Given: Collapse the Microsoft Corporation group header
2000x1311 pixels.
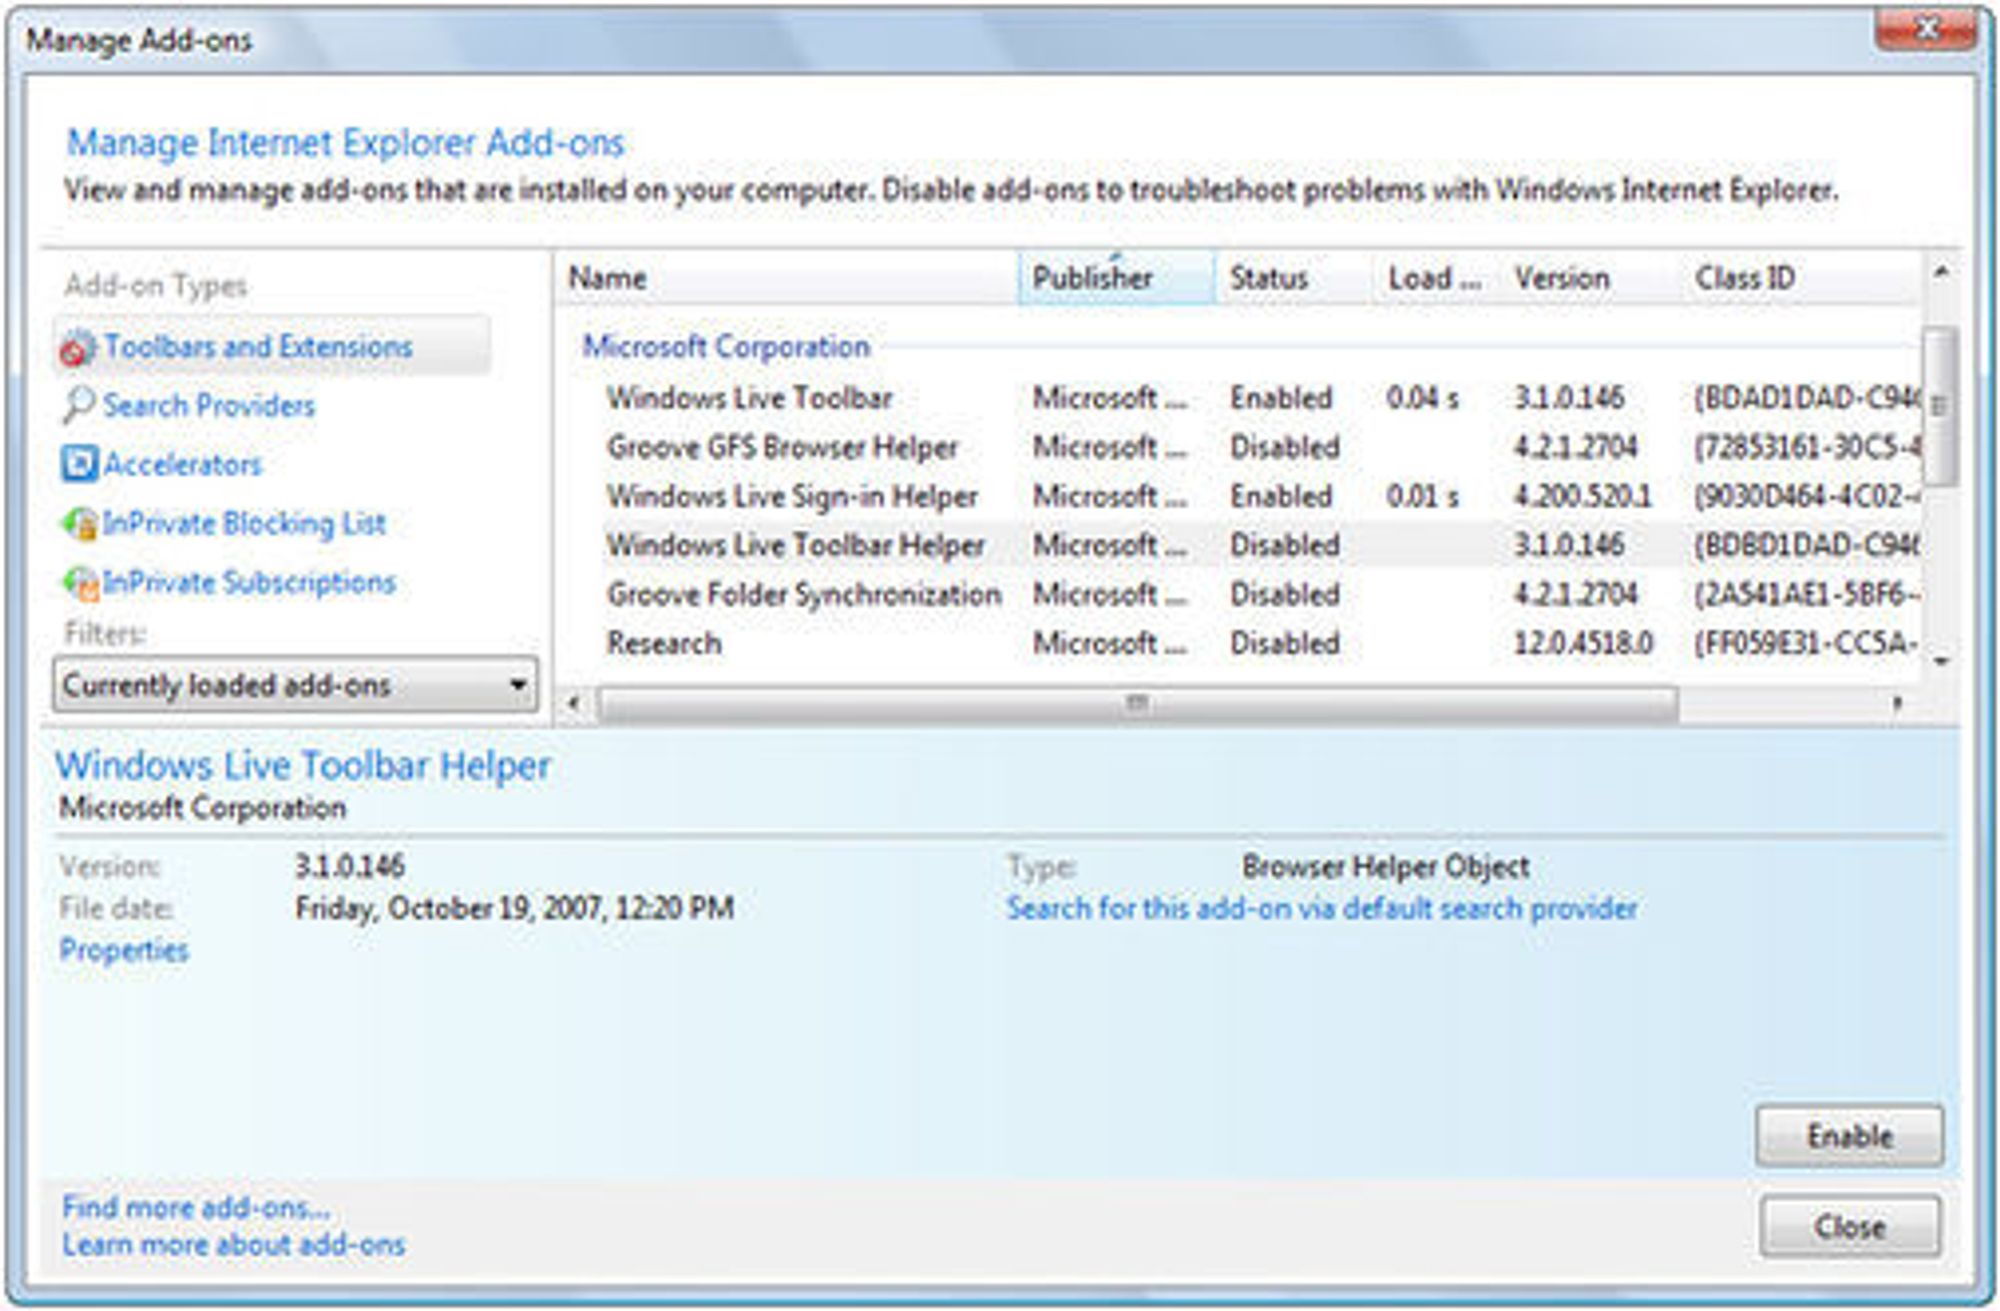Looking at the screenshot, I should point(727,346).
